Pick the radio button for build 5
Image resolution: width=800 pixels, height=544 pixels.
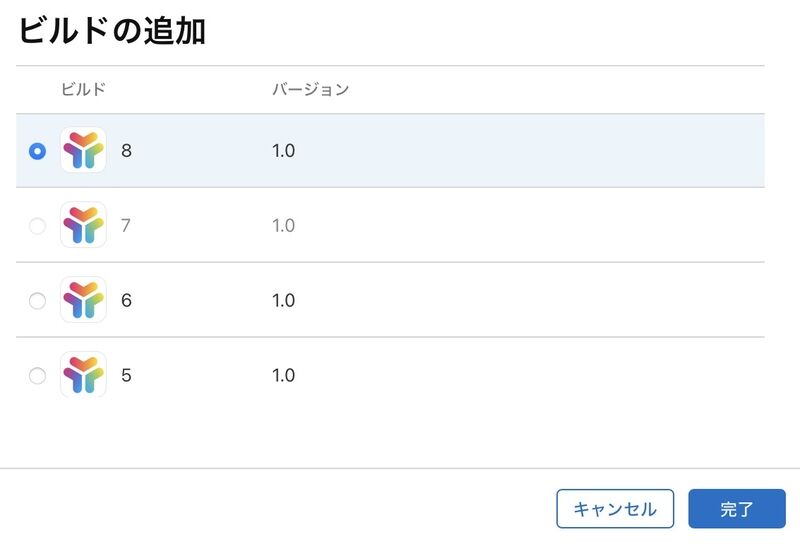(37, 376)
